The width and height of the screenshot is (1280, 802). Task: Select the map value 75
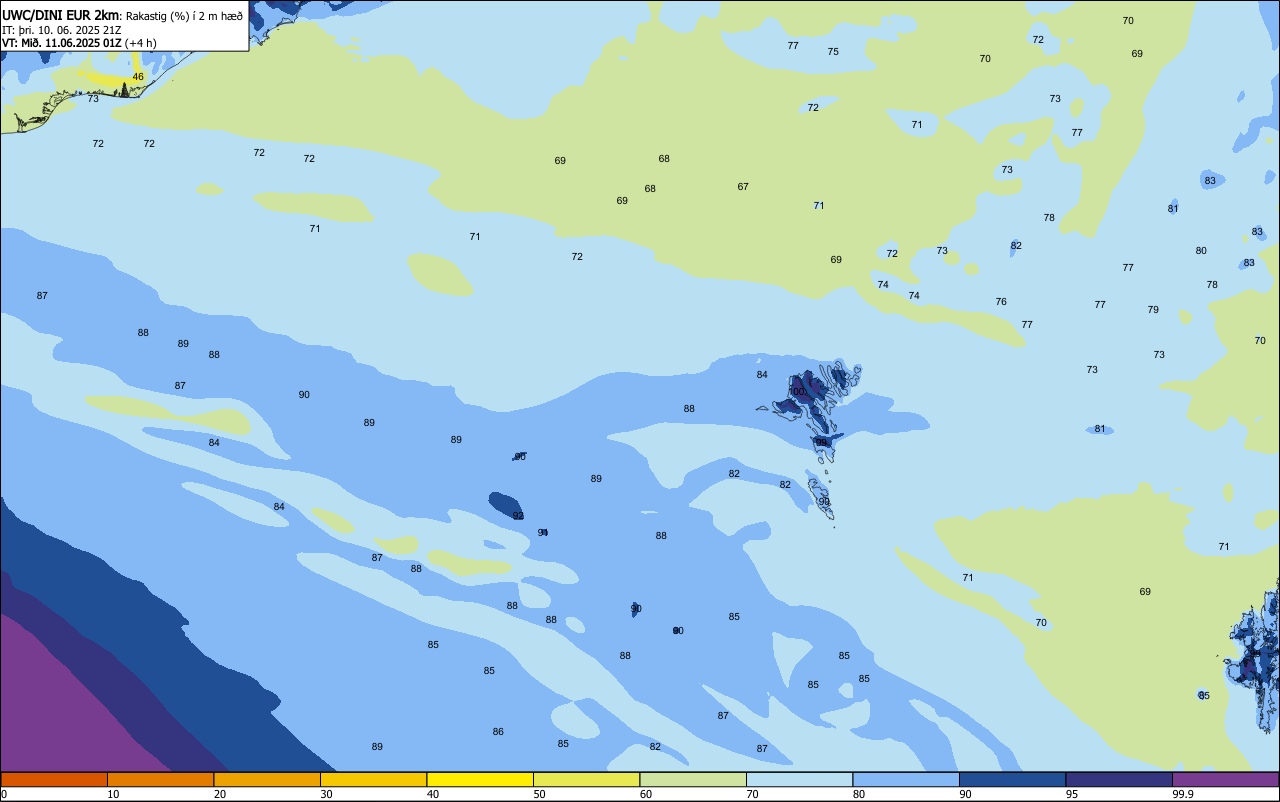pyautogui.click(x=833, y=52)
